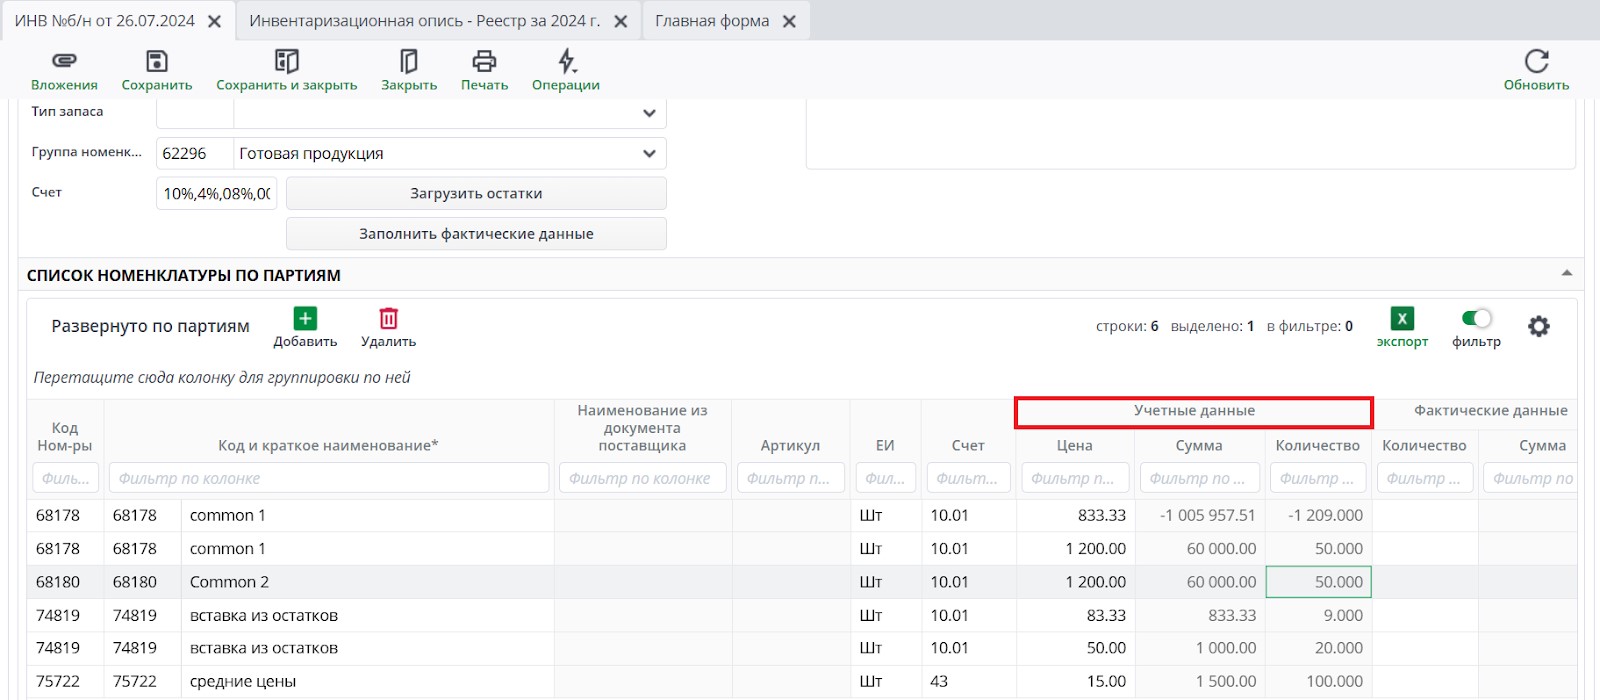Click Сохранить и закрыть toolbar icon
The image size is (1600, 700).
click(286, 62)
